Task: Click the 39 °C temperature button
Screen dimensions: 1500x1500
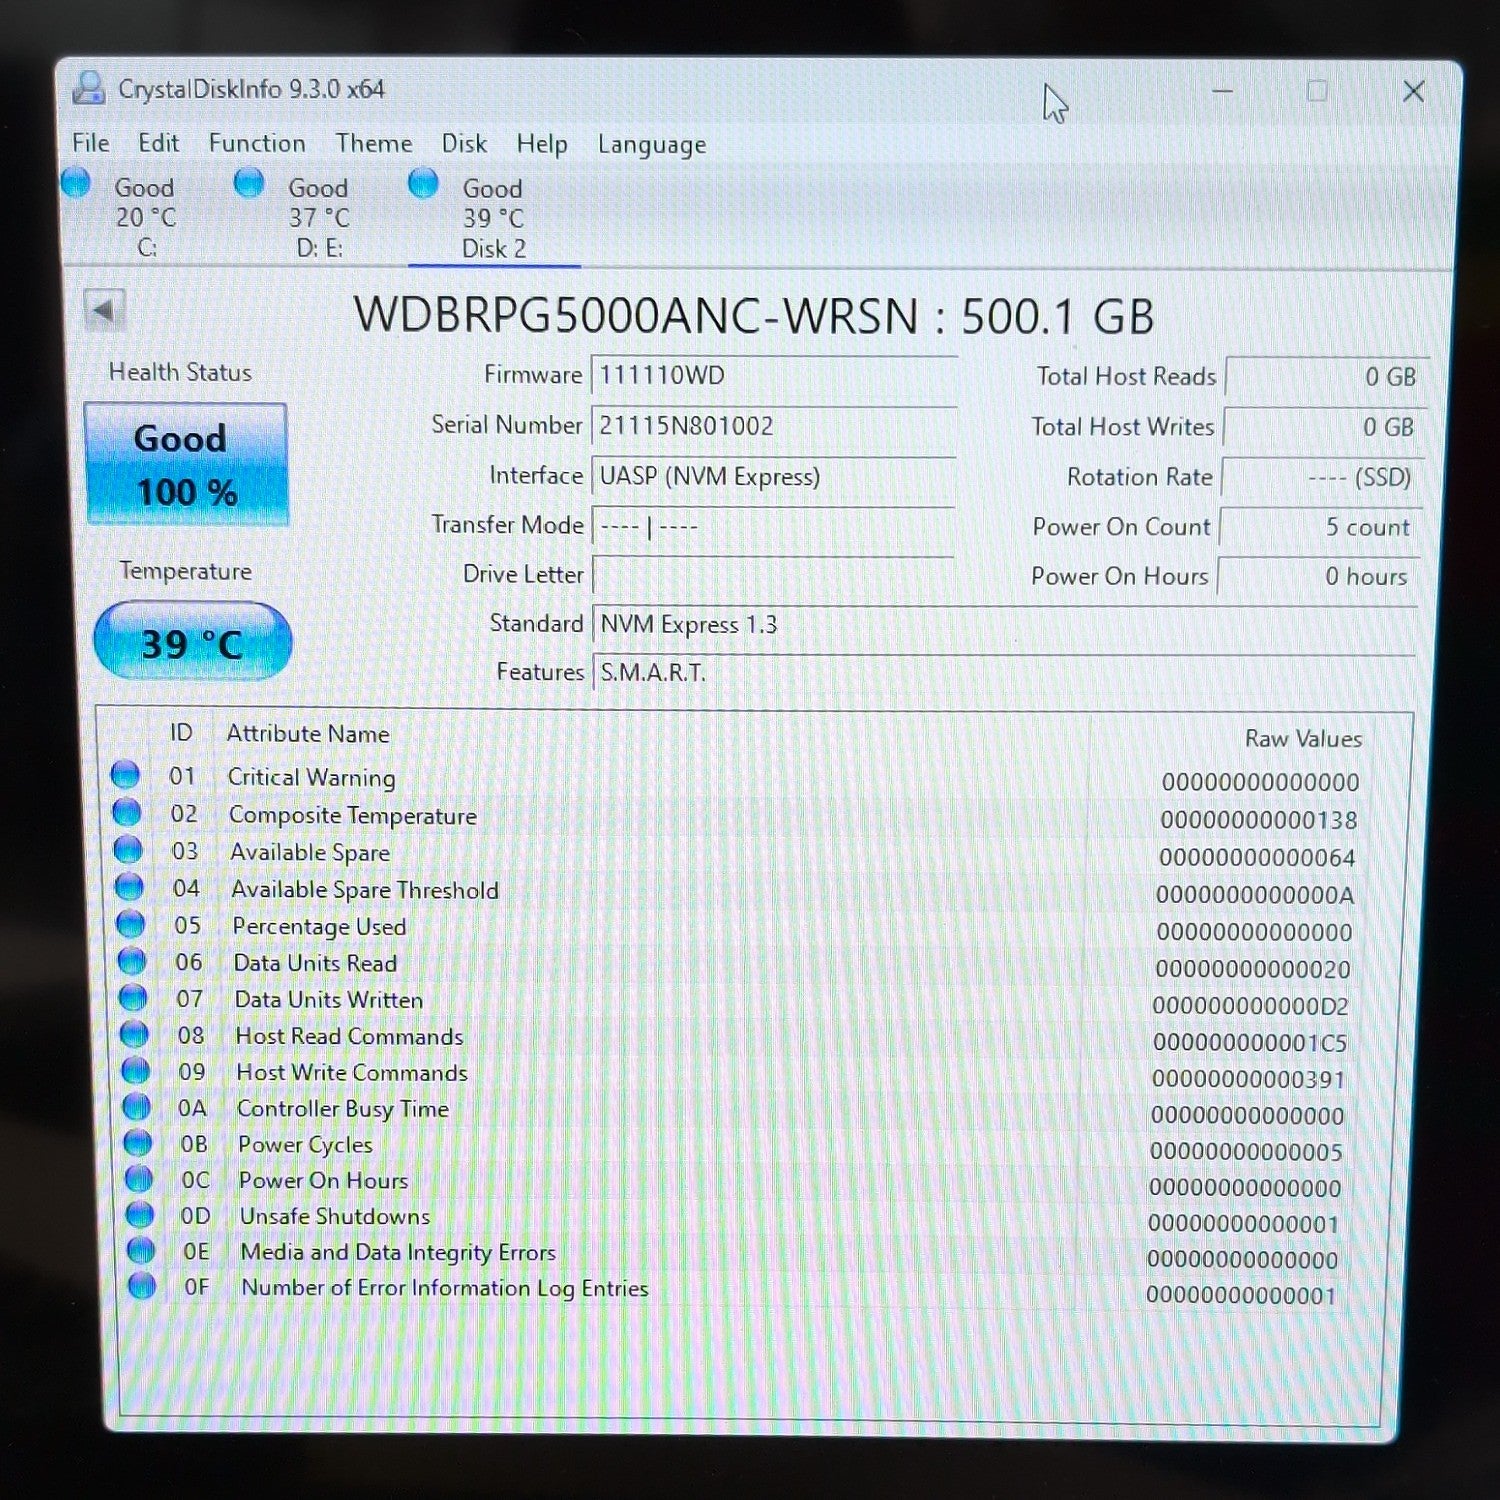Action: [x=192, y=642]
